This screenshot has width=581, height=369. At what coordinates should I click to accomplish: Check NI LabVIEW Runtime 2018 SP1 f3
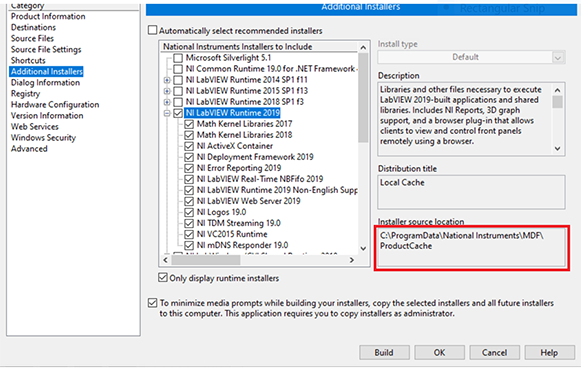click(178, 102)
